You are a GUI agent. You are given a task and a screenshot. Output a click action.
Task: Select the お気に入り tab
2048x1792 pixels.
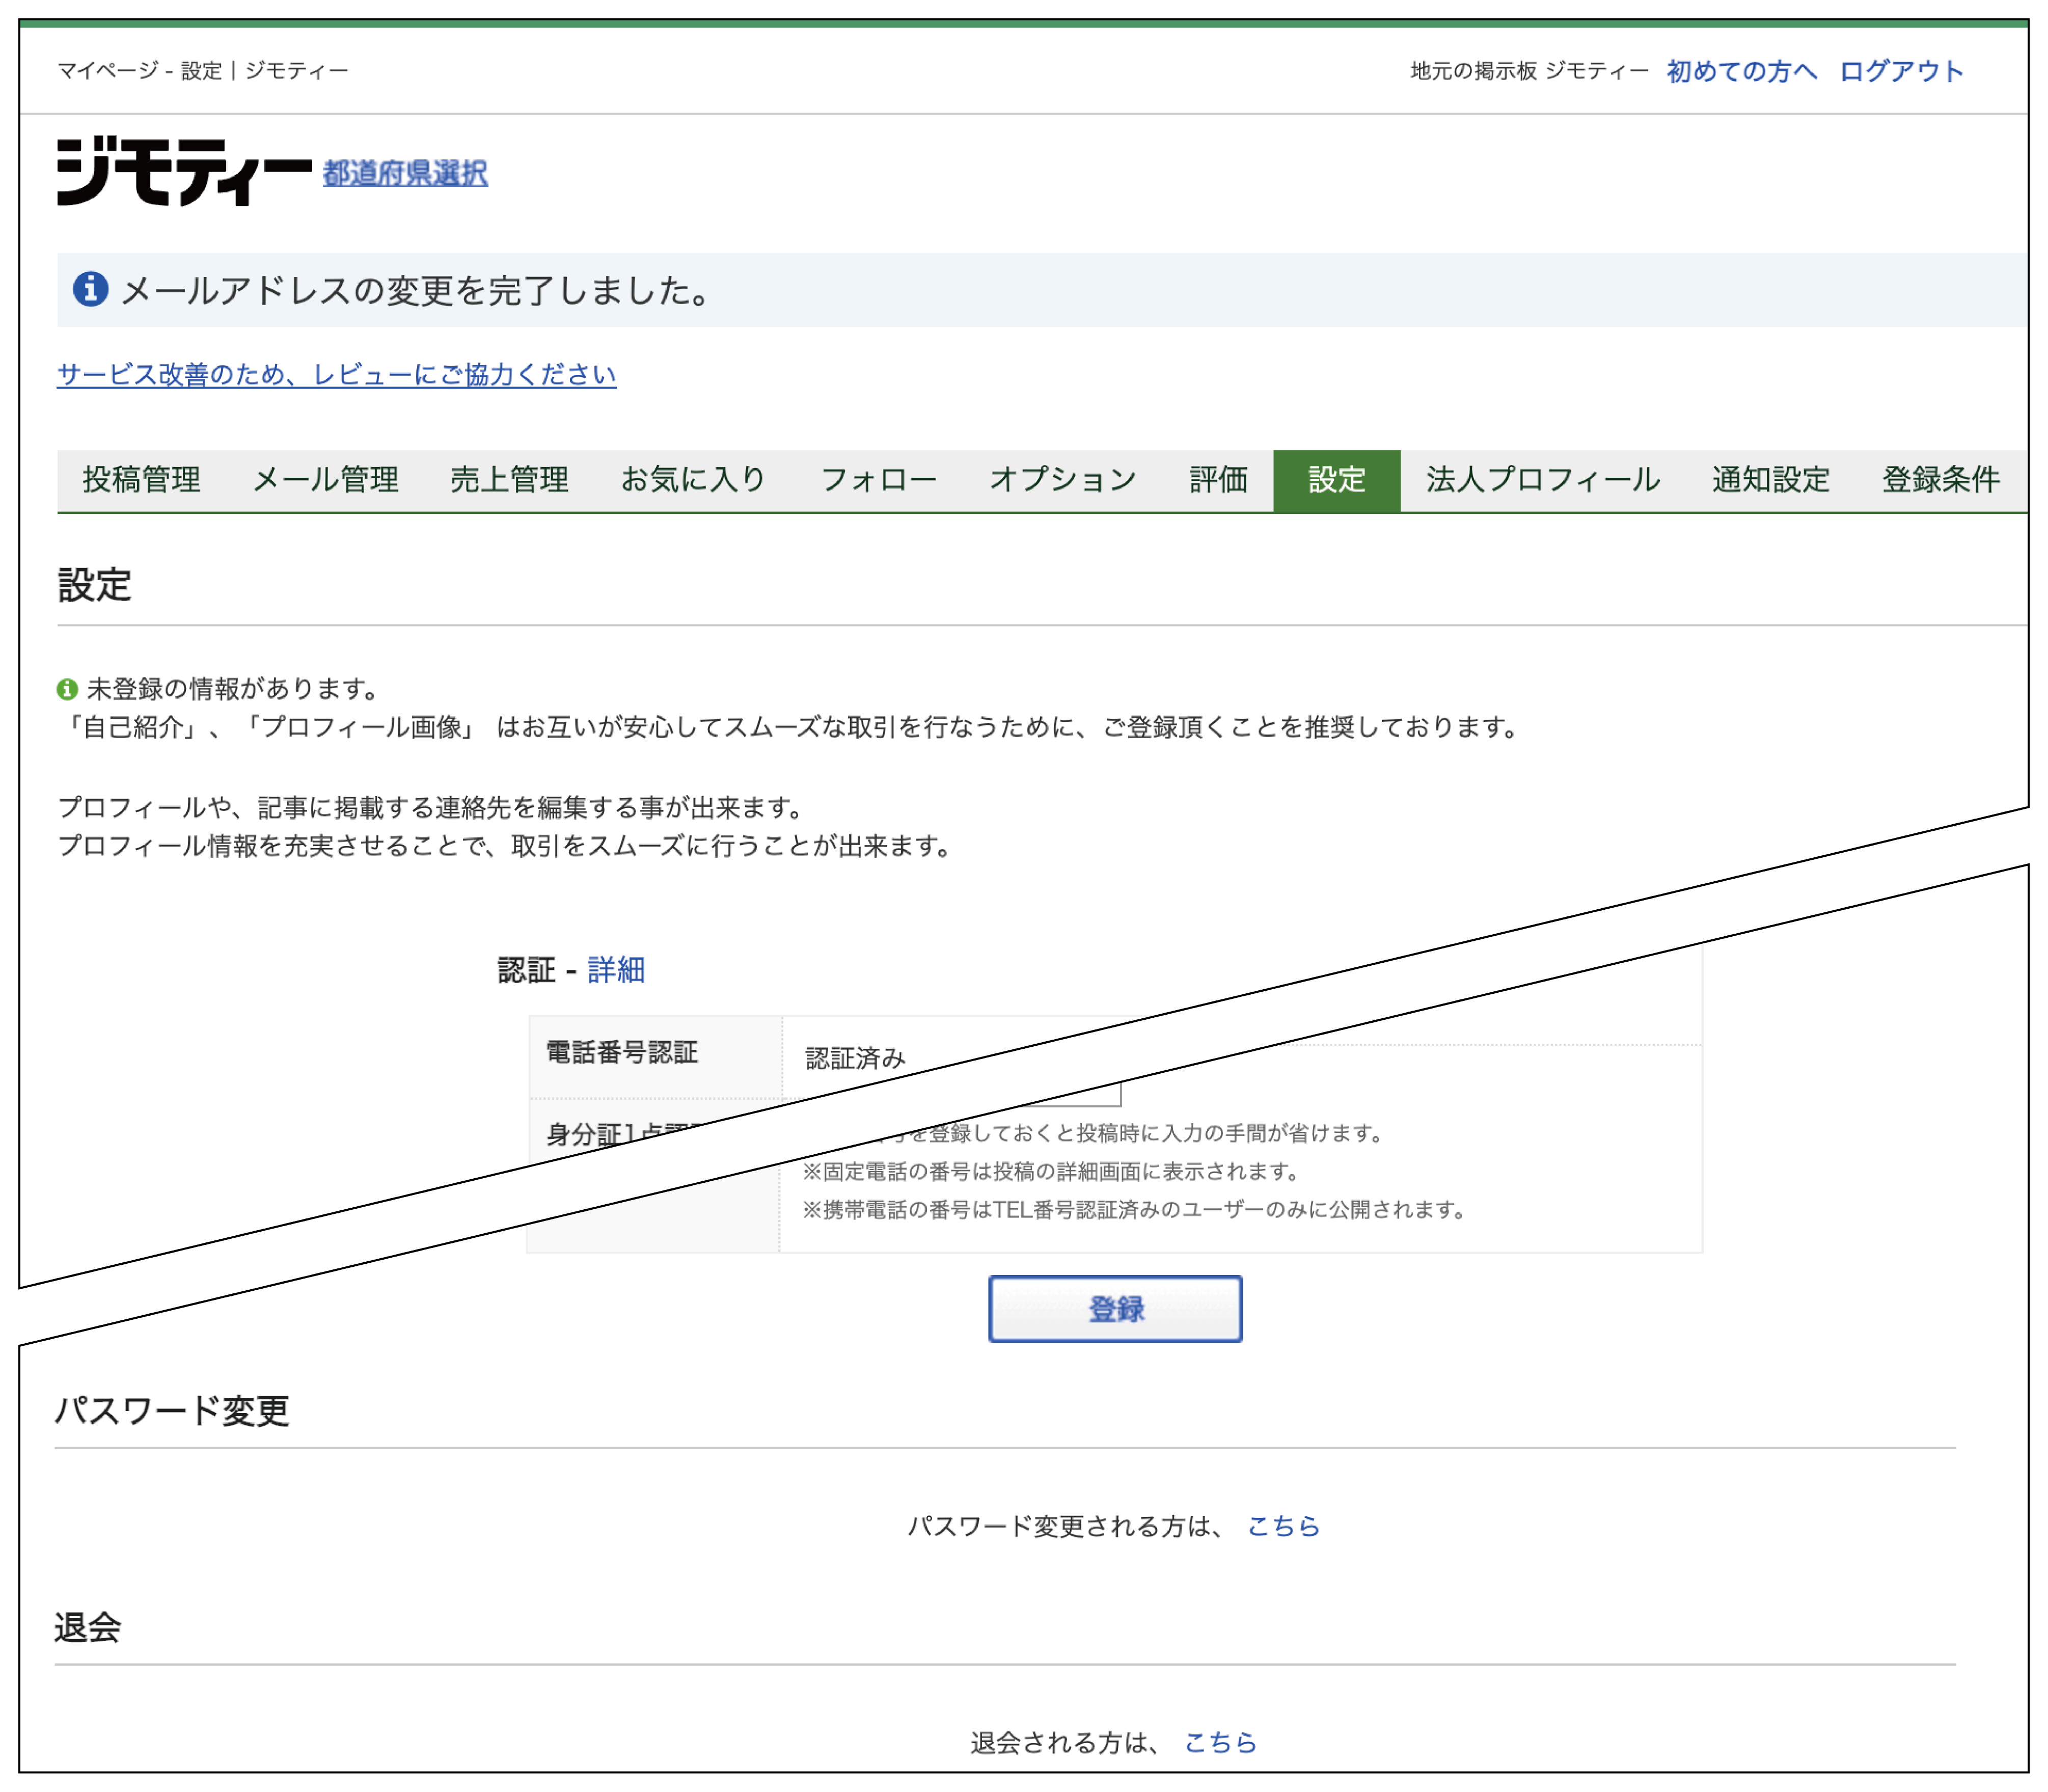click(693, 480)
